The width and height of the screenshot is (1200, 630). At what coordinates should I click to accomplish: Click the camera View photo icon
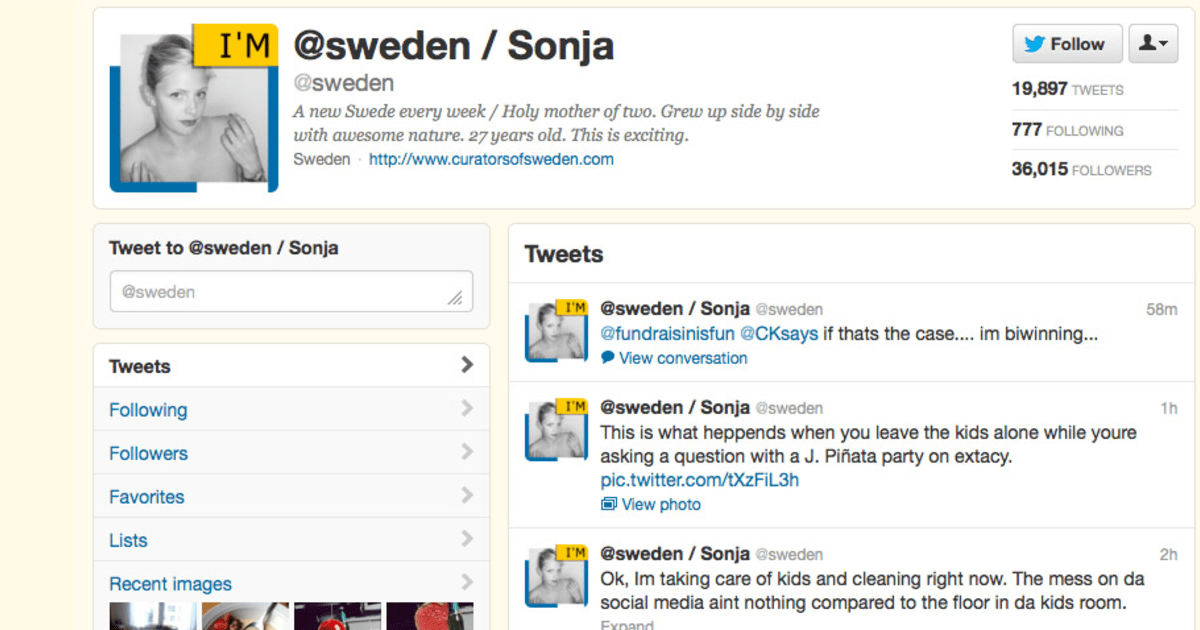click(x=607, y=504)
